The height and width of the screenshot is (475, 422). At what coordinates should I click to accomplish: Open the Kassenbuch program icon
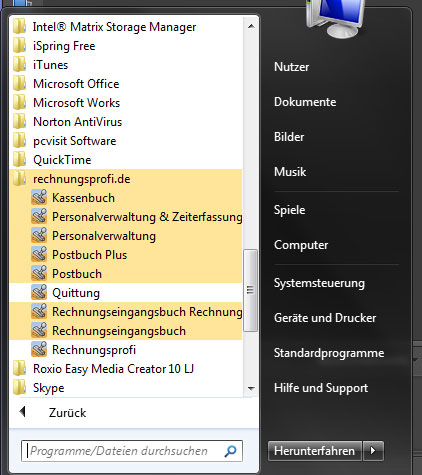[39, 198]
